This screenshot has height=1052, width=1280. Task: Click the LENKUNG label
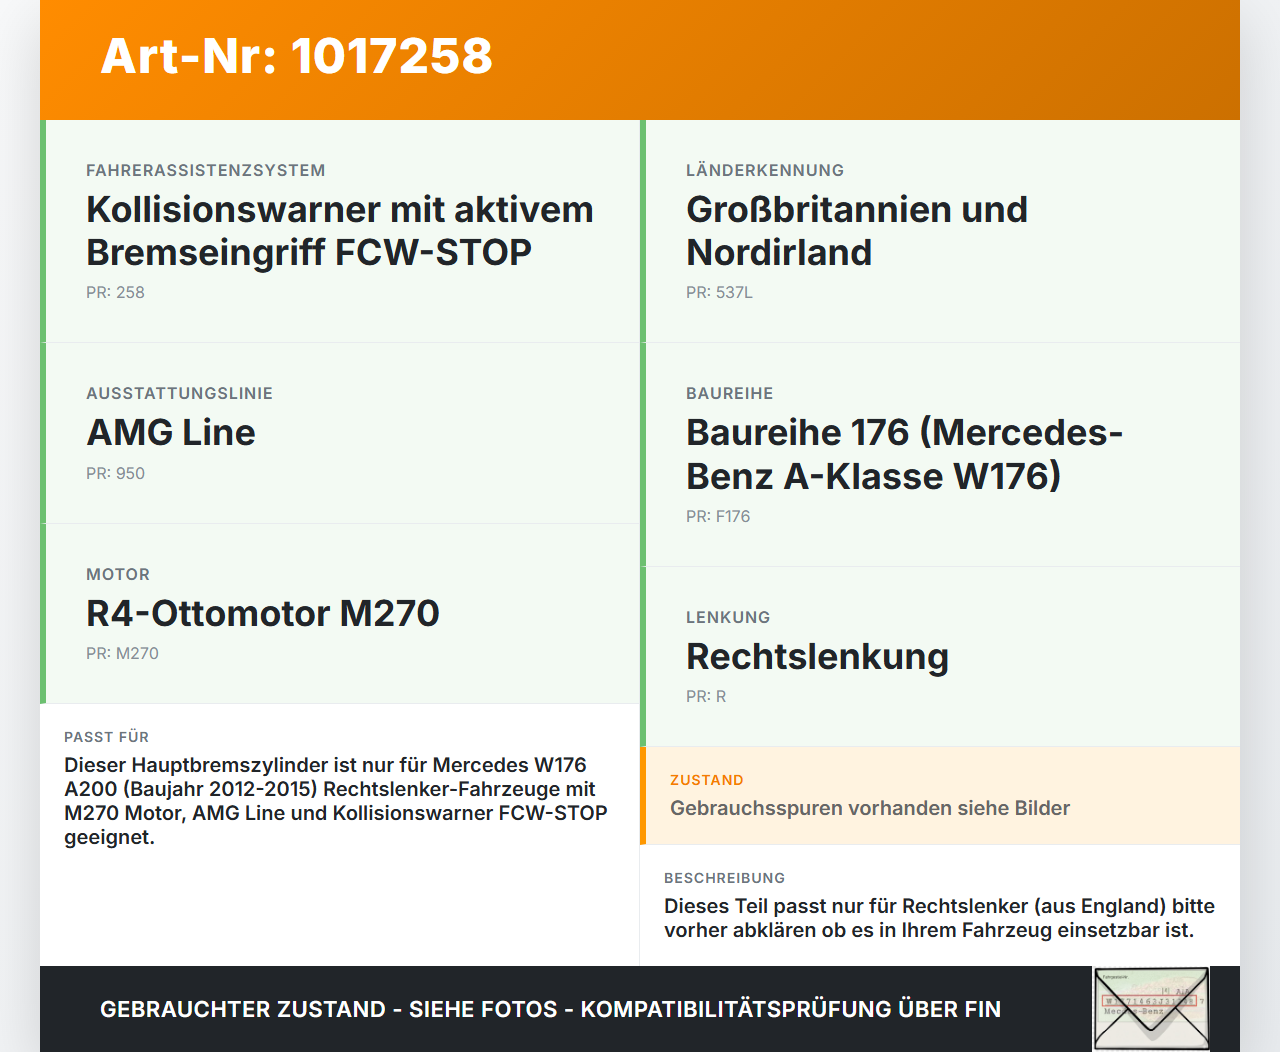pyautogui.click(x=728, y=617)
